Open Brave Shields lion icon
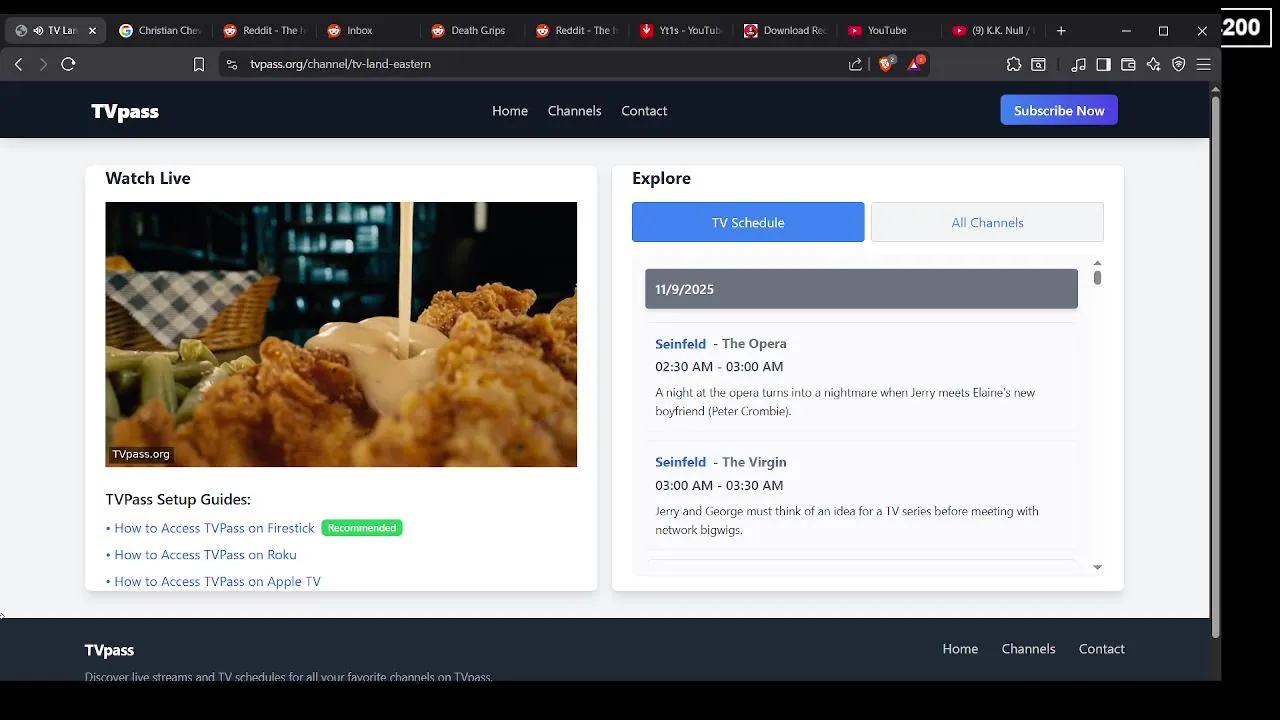The height and width of the screenshot is (720, 1280). pos(886,64)
